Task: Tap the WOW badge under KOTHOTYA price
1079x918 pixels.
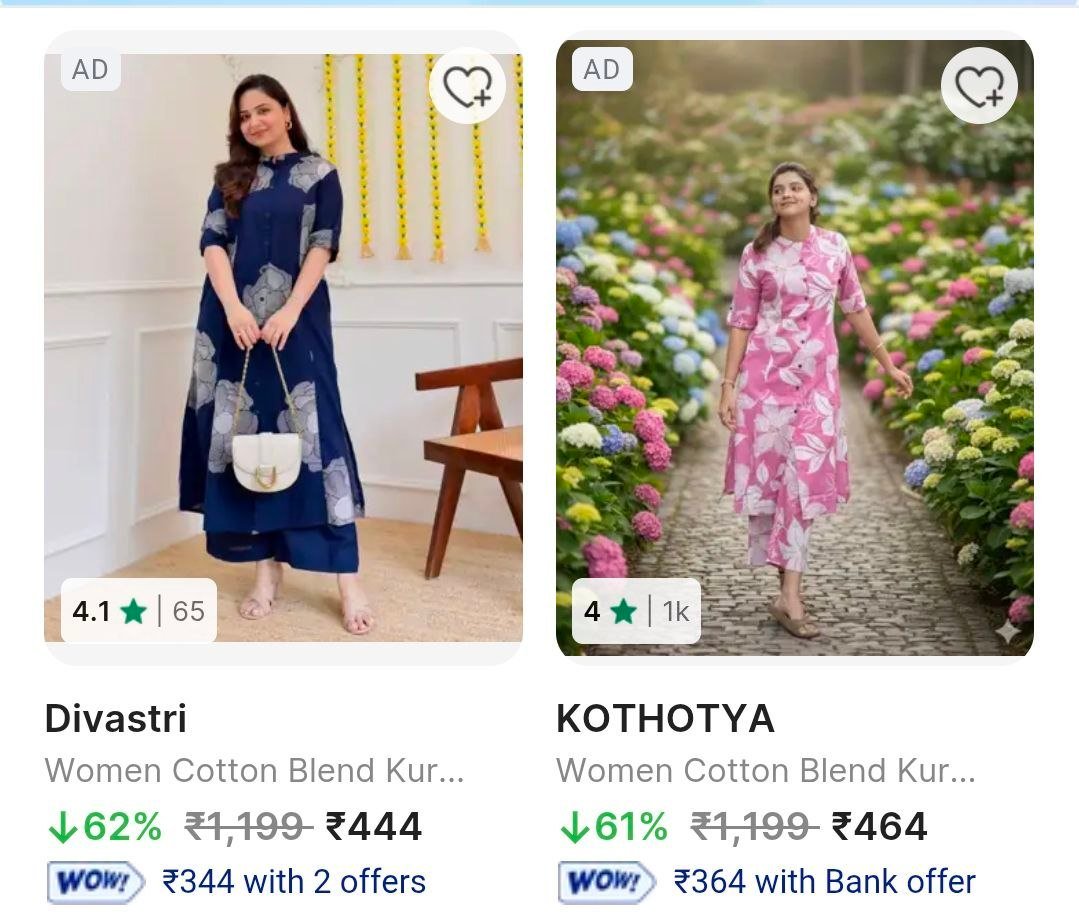Action: coord(607,882)
